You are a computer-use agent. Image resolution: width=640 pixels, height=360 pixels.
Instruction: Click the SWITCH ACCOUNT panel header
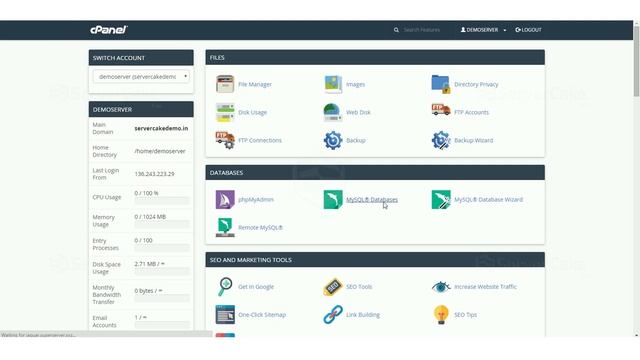coord(141,58)
